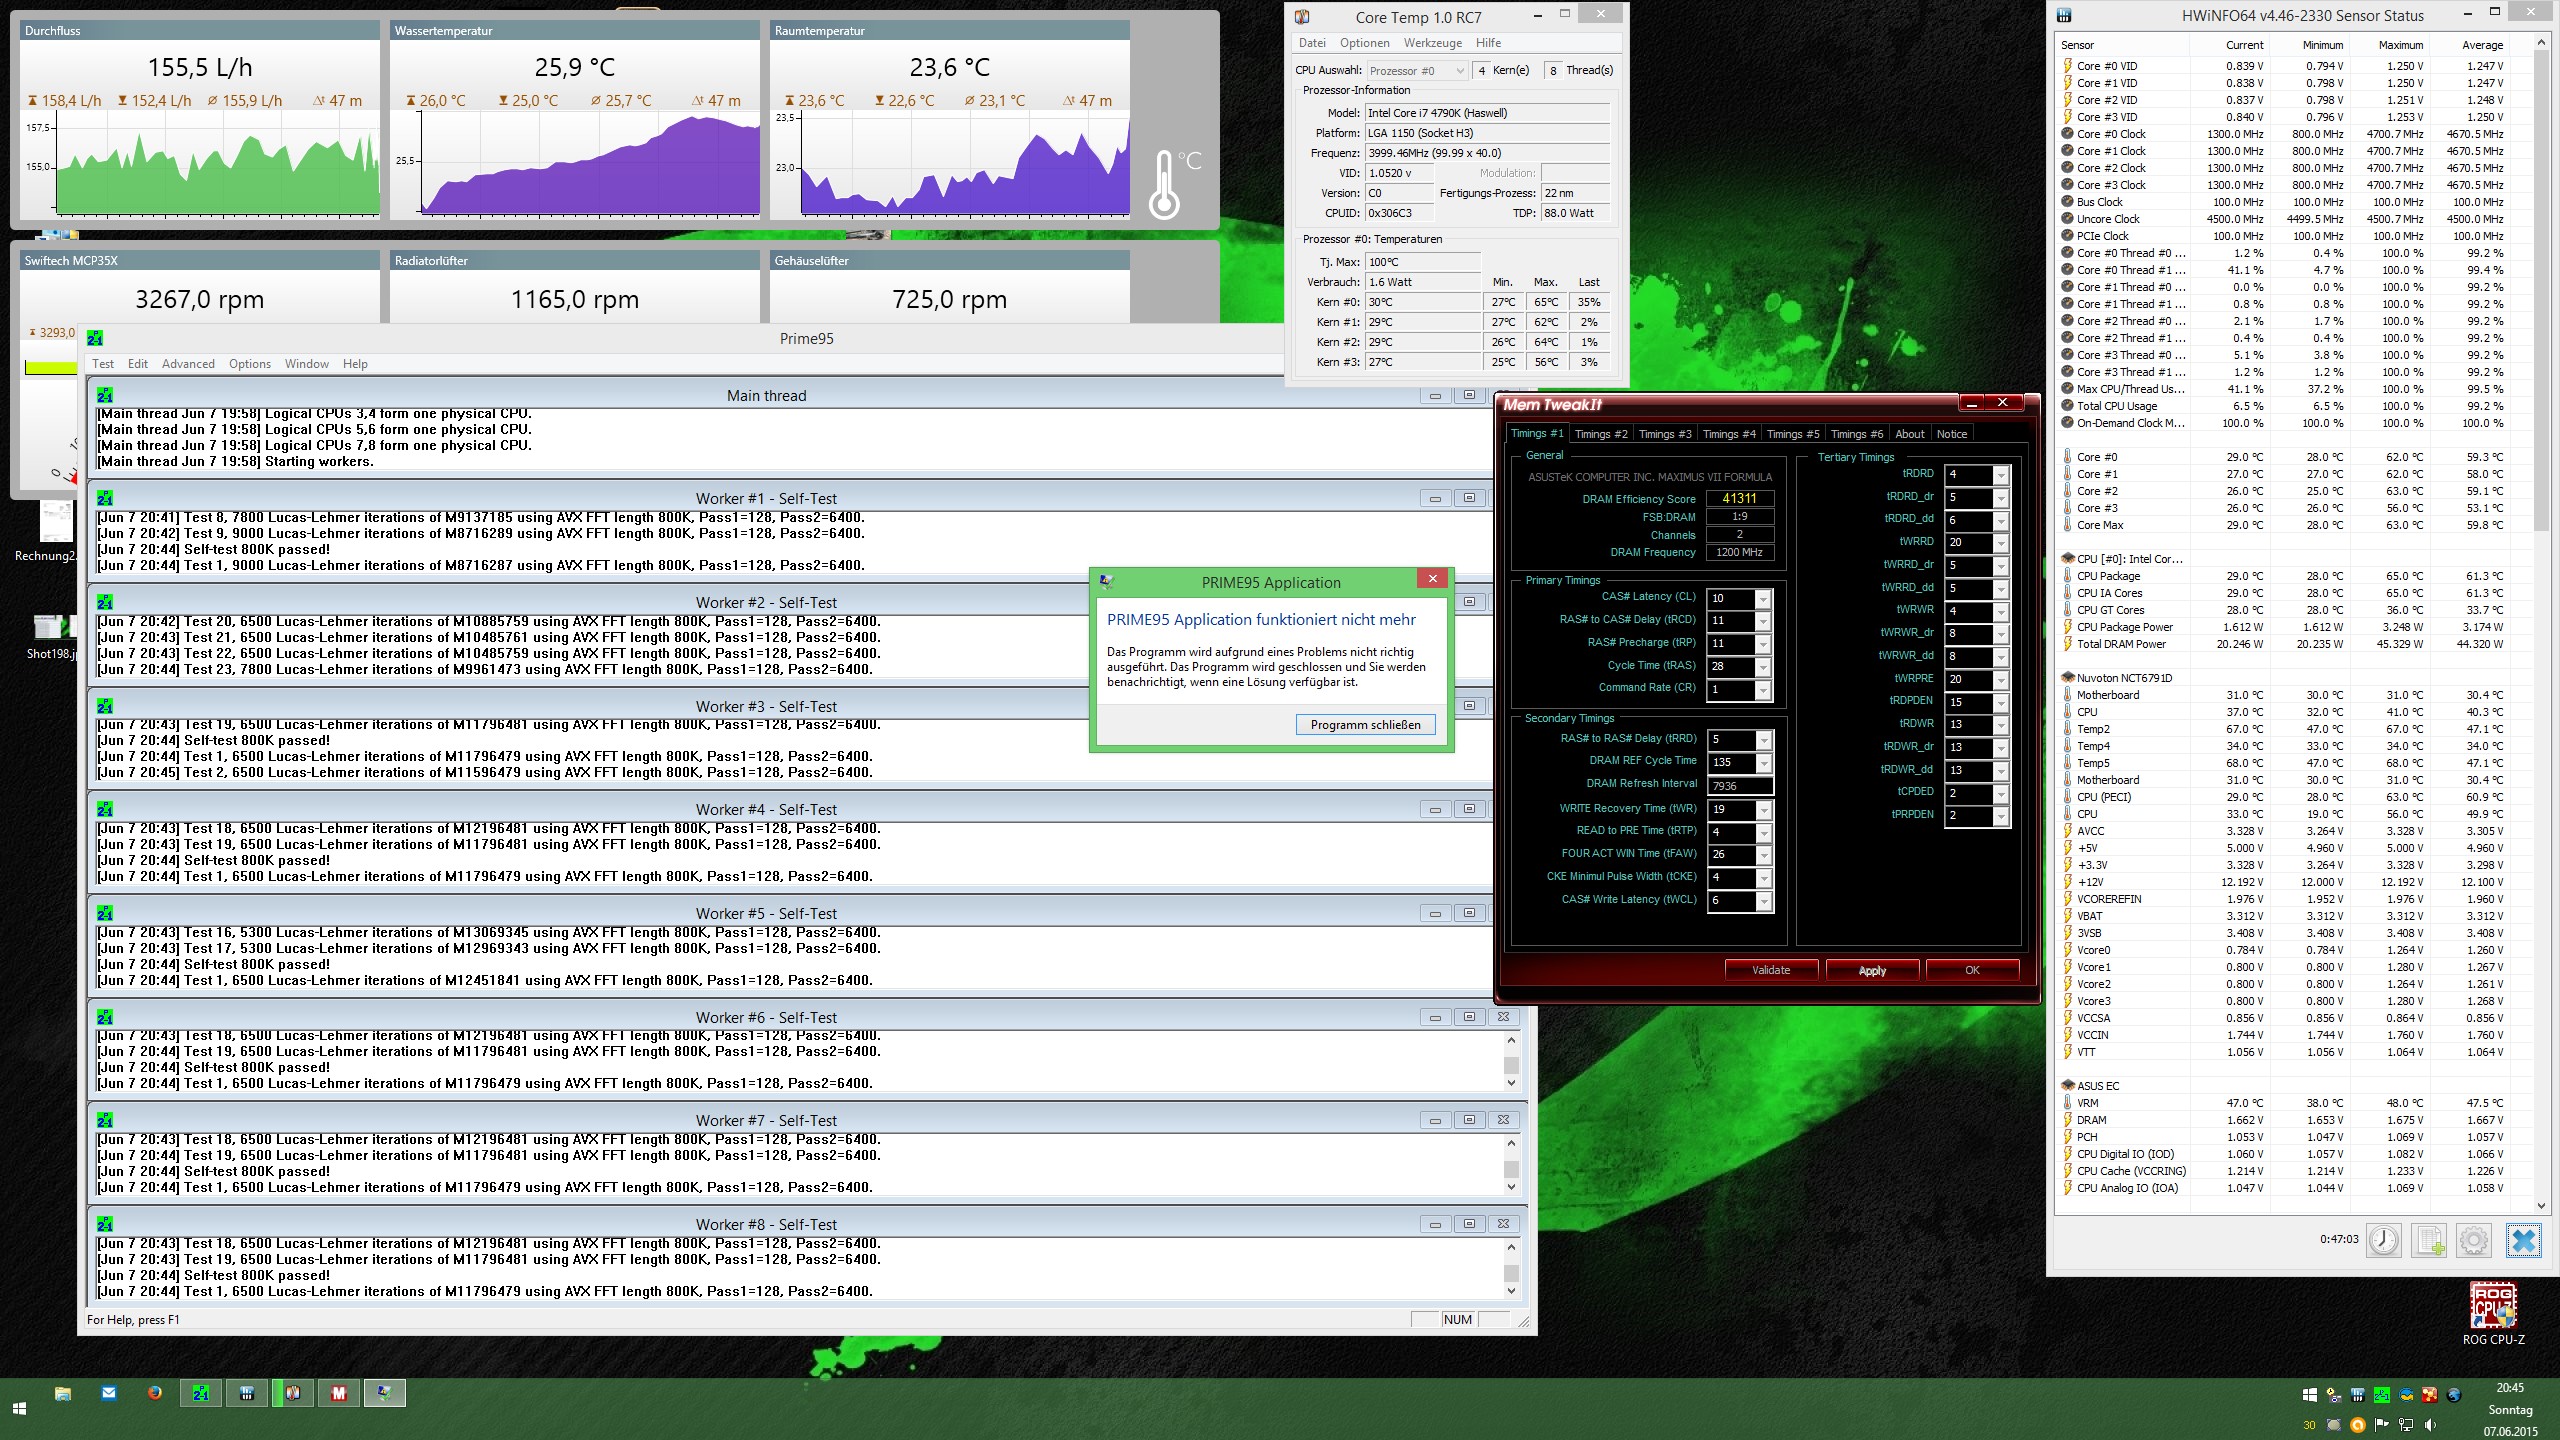This screenshot has height=1440, width=2560.
Task: Open the Notice tab in Mem TweakIt
Action: pyautogui.click(x=1951, y=434)
